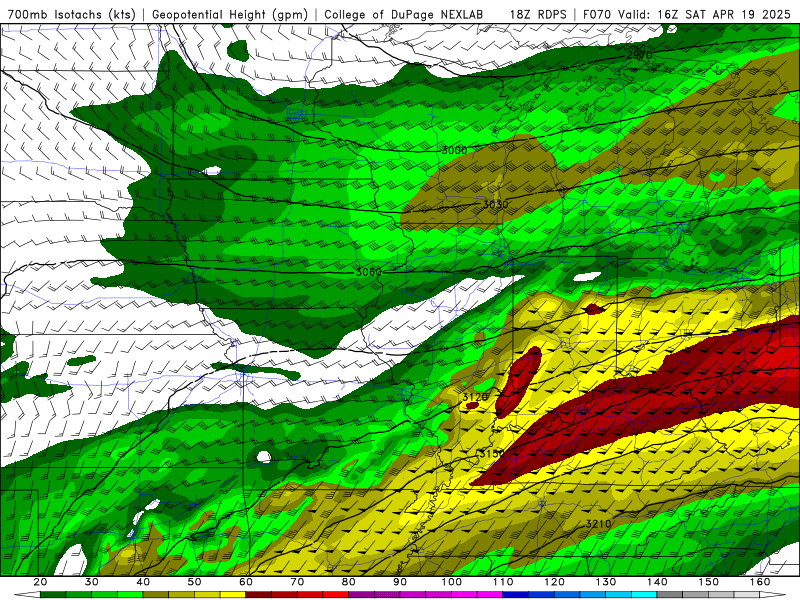Click the 3120 height contour label

475,397
